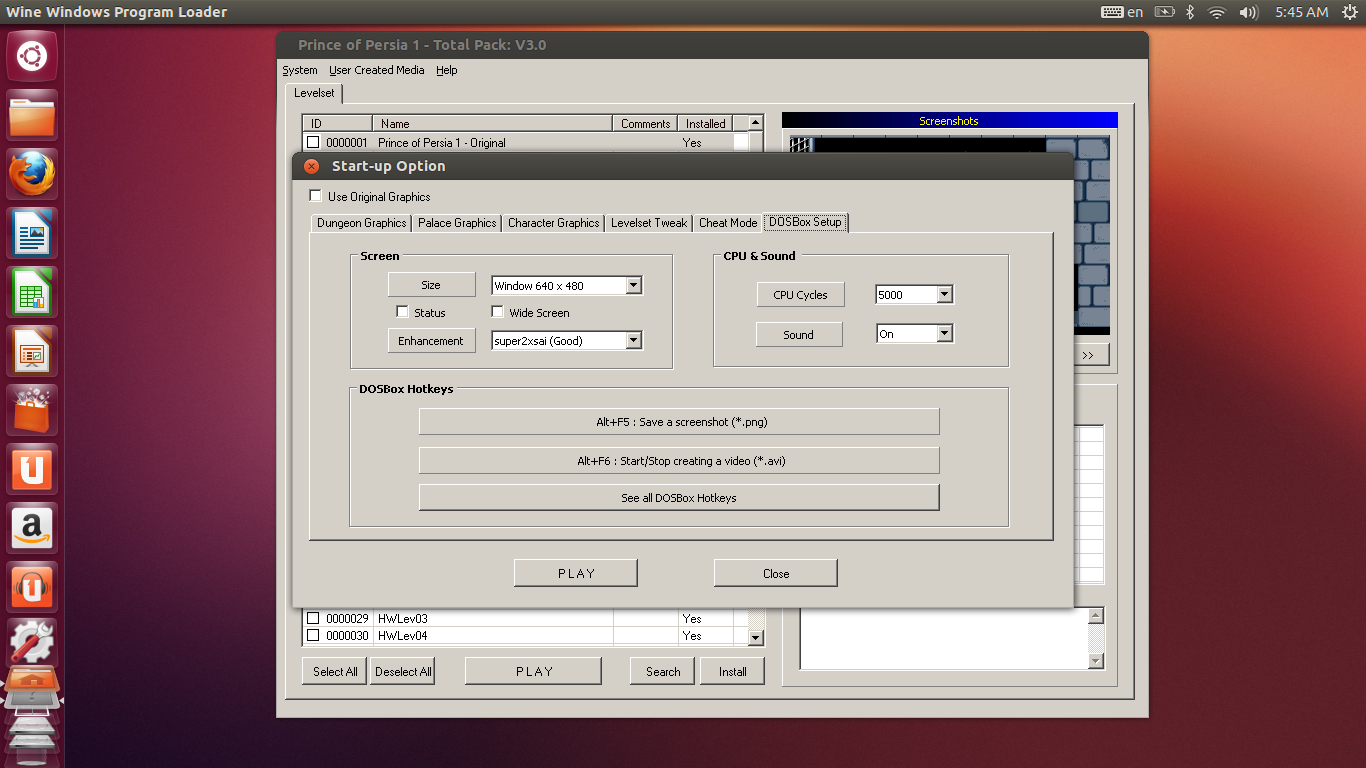The image size is (1366, 768).
Task: Open Ubuntu One launcher icon
Action: [x=32, y=471]
